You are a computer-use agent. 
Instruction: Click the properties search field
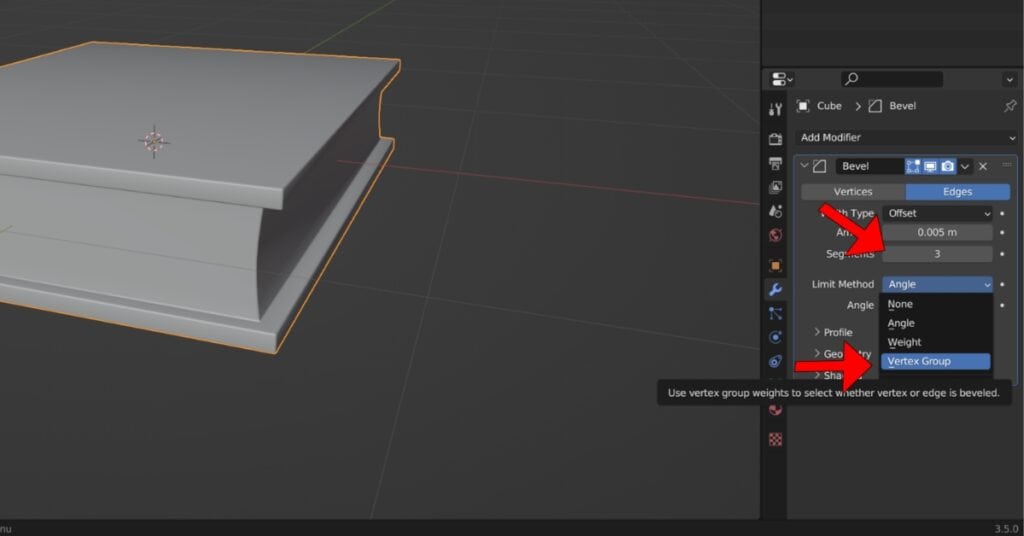click(892, 79)
